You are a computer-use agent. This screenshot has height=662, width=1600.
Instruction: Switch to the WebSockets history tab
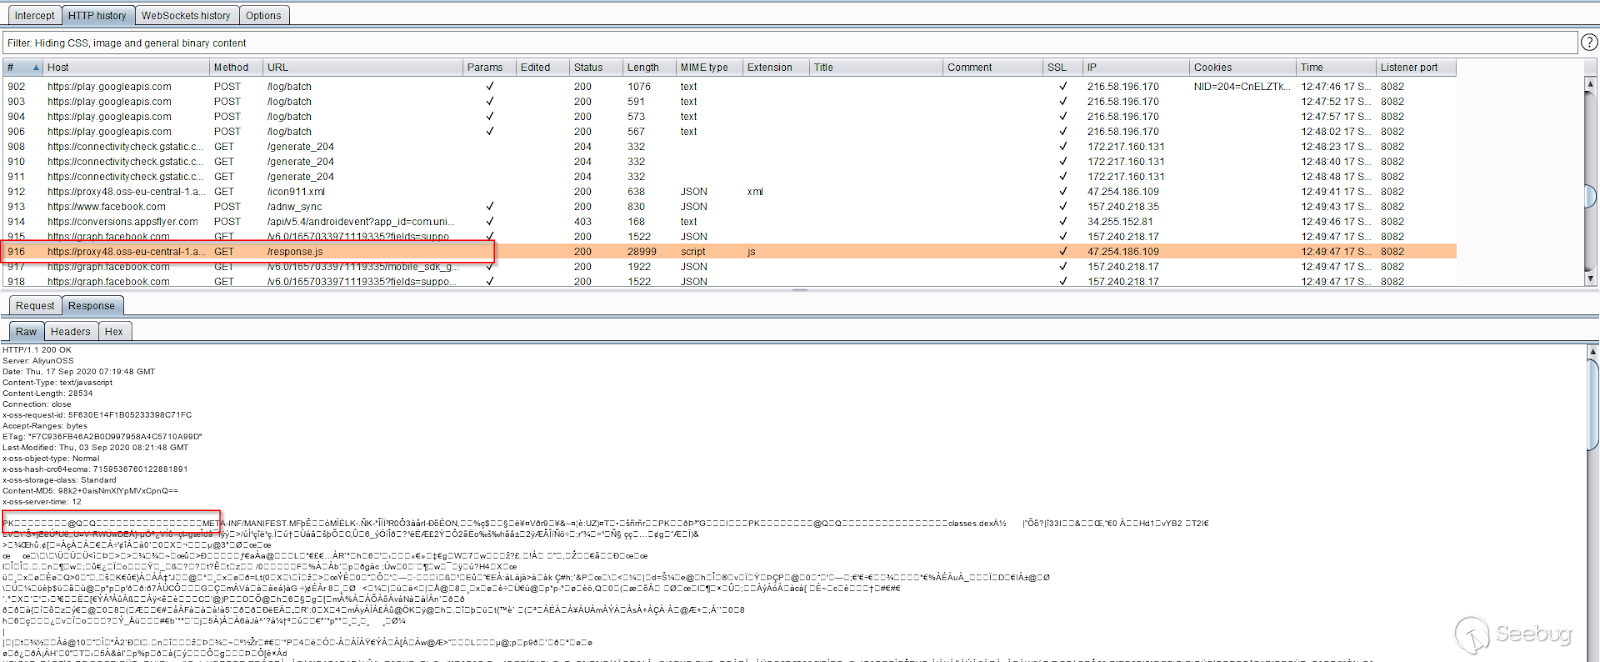coord(185,15)
